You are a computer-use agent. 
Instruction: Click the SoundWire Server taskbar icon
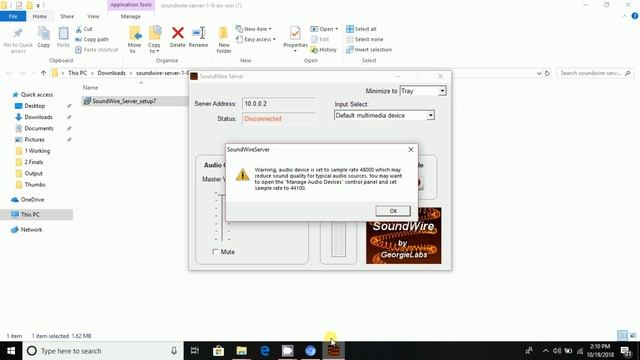tap(333, 351)
